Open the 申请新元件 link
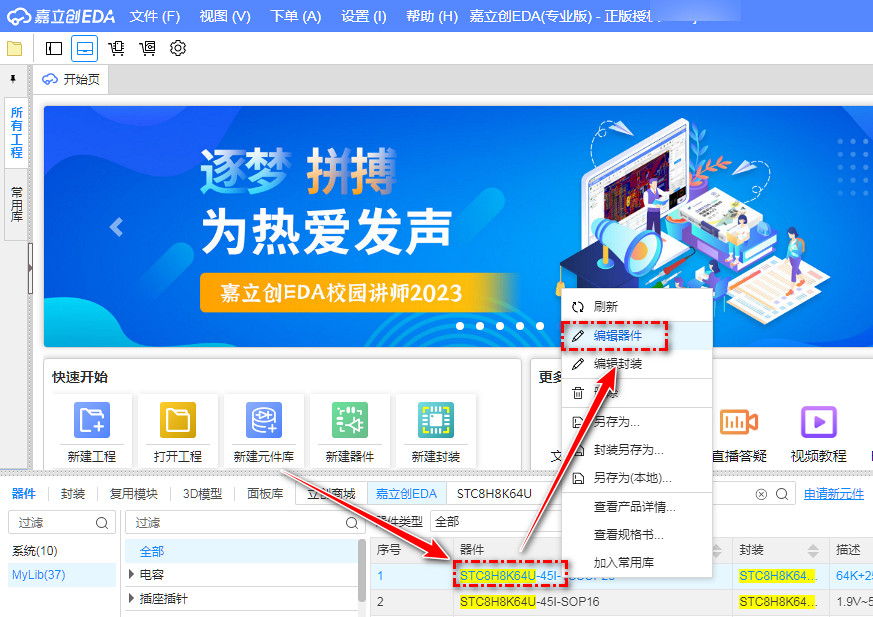Screen dimensions: 873x617 coord(834,493)
